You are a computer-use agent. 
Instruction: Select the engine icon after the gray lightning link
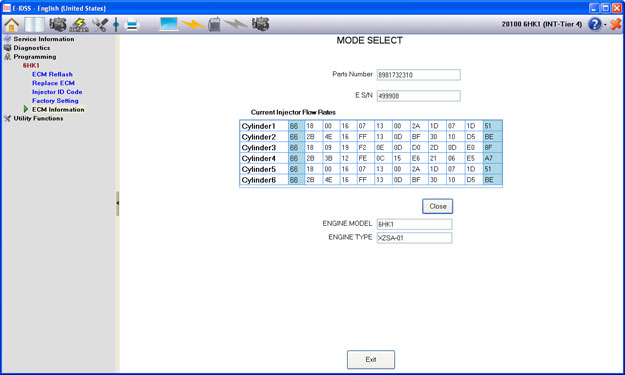pos(261,24)
